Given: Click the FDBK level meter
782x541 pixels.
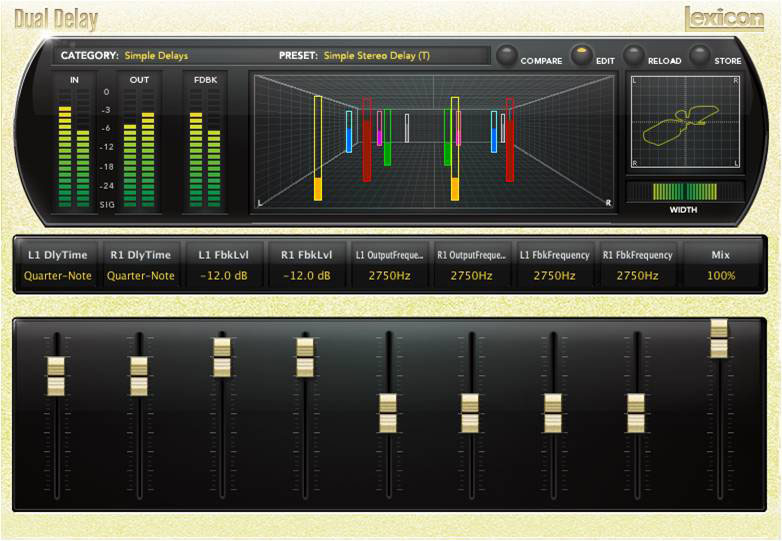Looking at the screenshot, I should 205,149.
